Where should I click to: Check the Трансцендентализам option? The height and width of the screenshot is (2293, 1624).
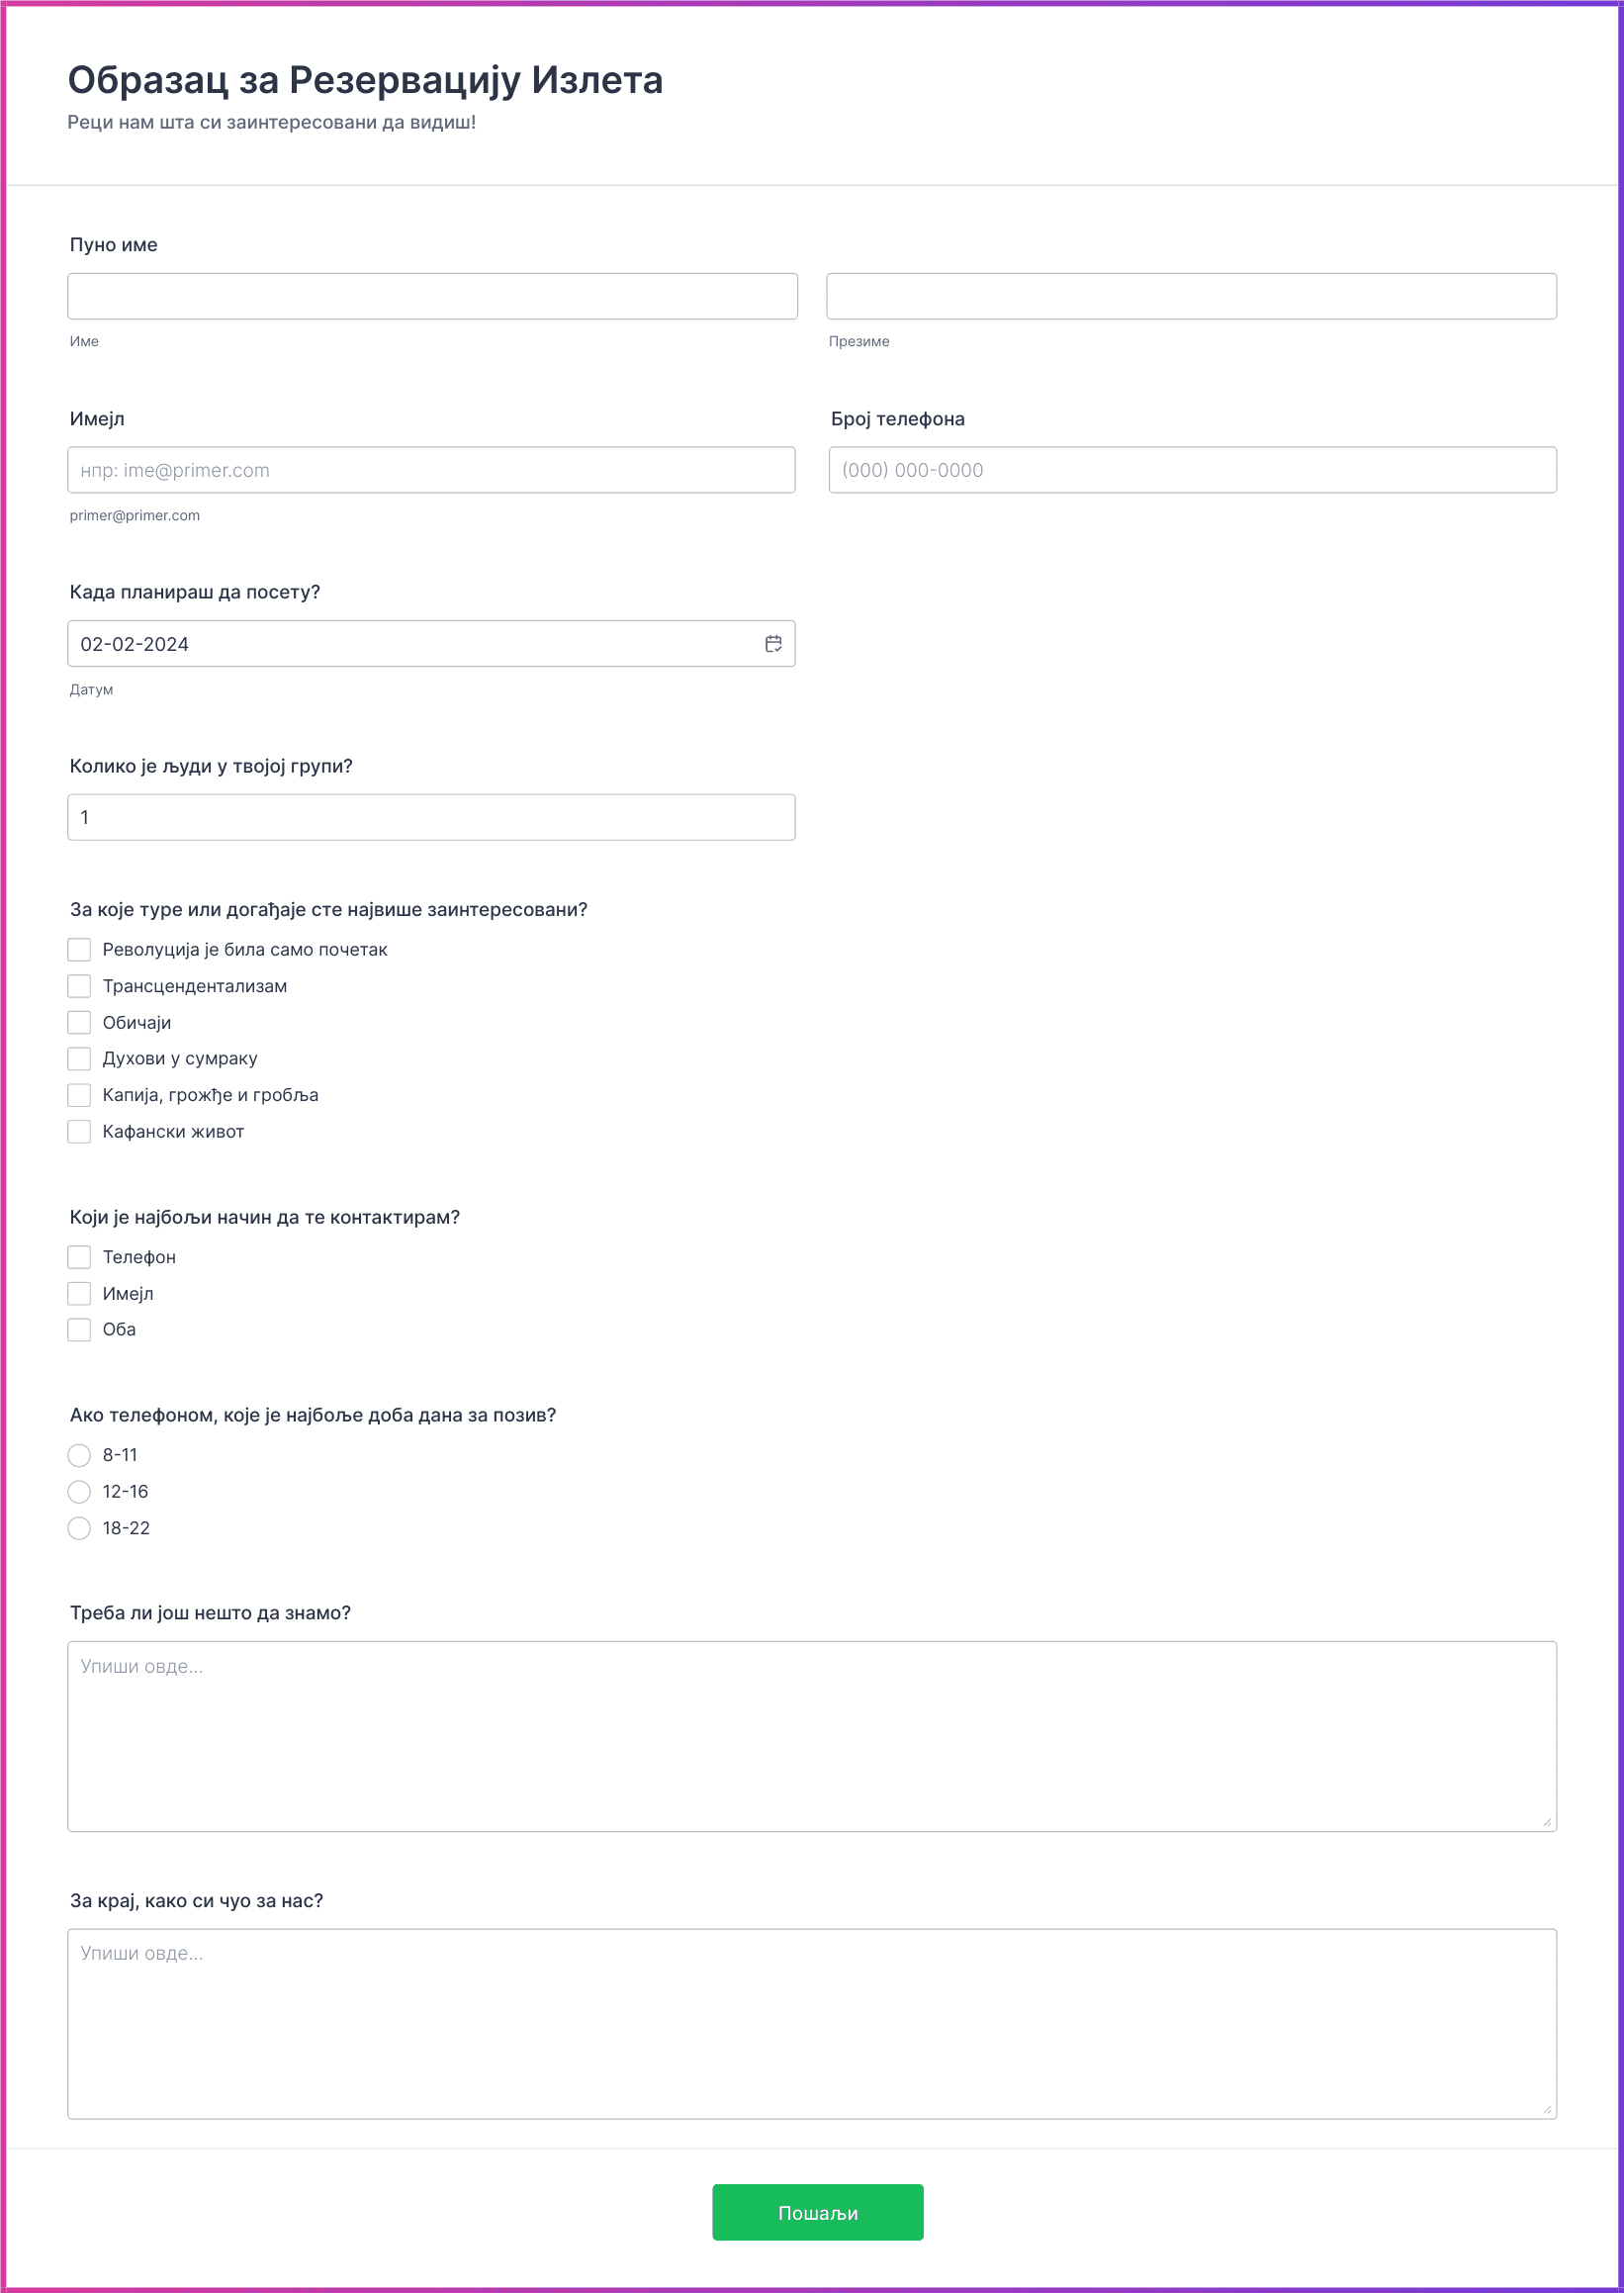click(x=79, y=986)
